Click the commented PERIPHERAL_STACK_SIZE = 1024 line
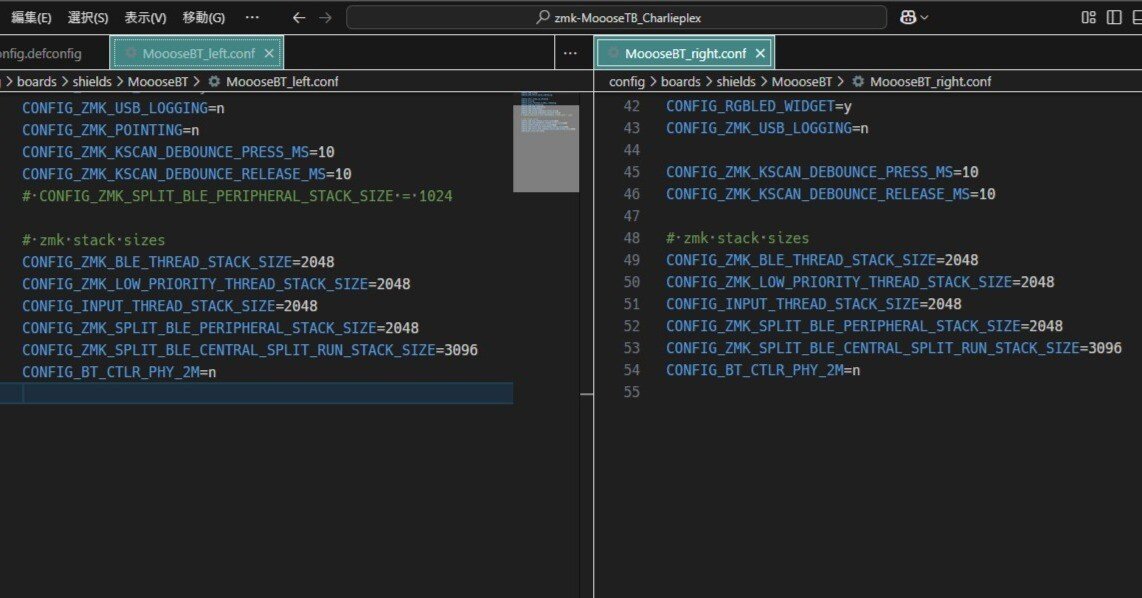The height and width of the screenshot is (598, 1142). click(237, 196)
